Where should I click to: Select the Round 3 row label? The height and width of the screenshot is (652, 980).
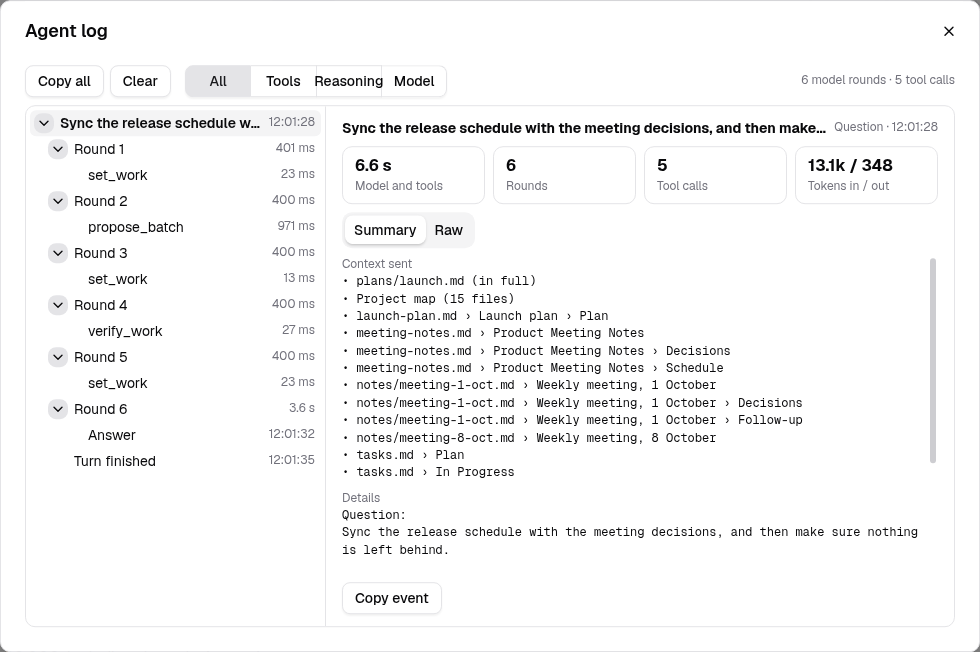tap(100, 253)
